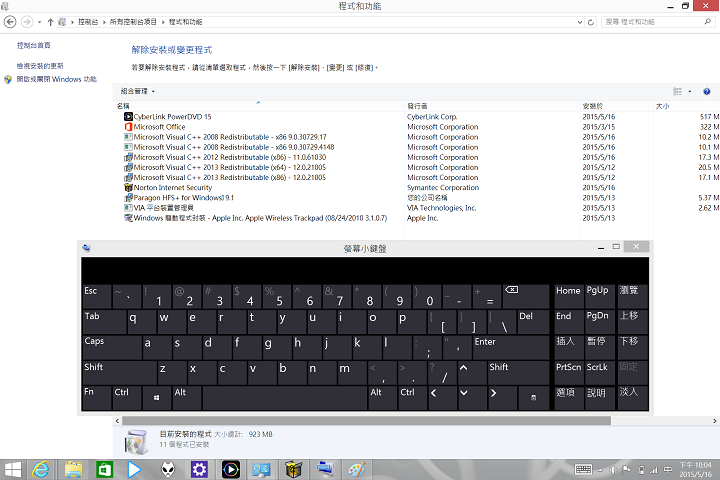
Task: Toggle right Shift key on on-screen keyboard
Action: pos(518,373)
